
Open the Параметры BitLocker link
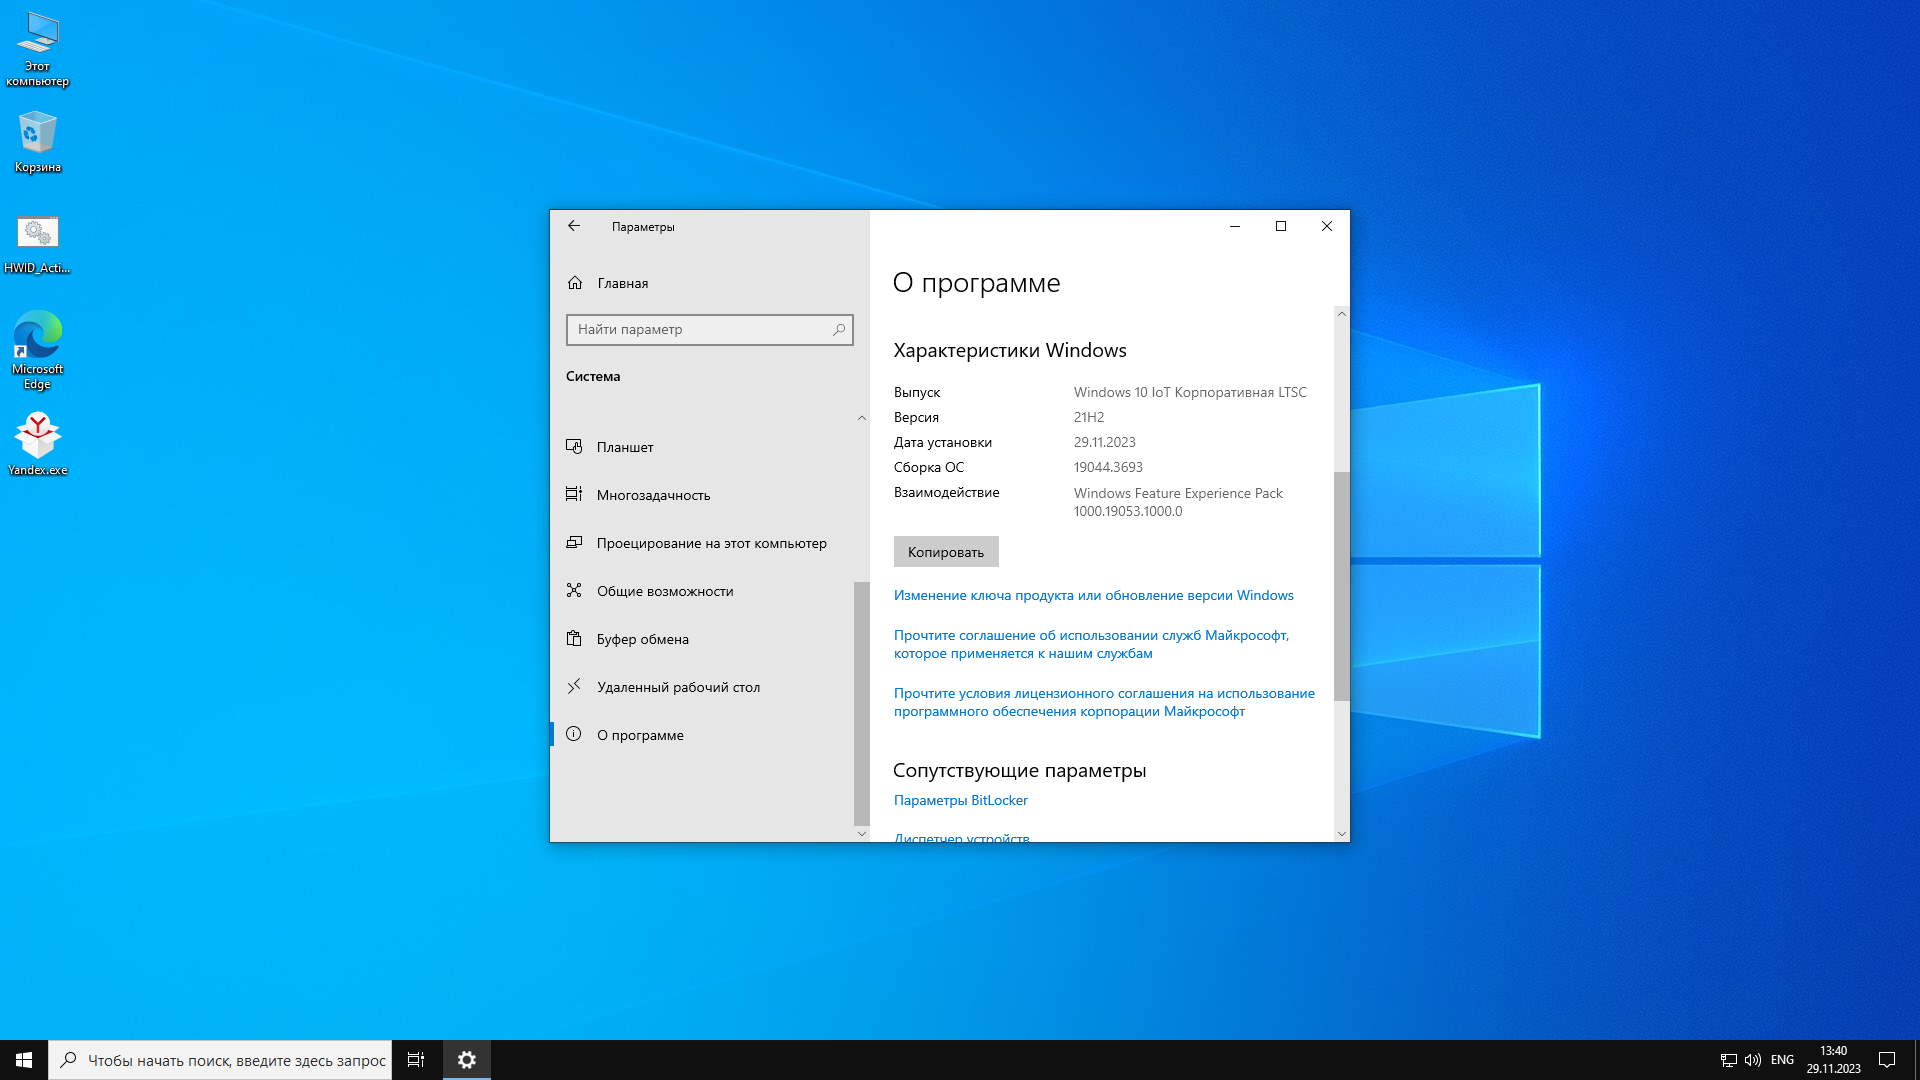(x=960, y=800)
